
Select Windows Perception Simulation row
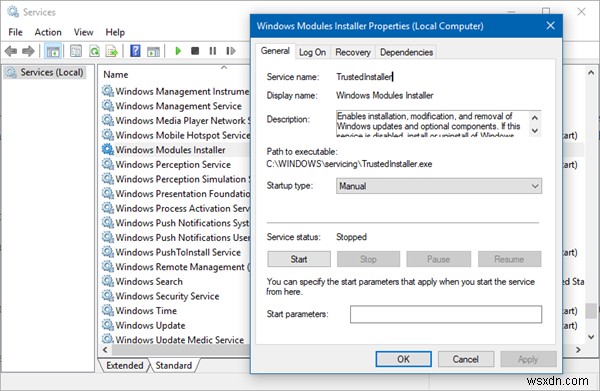click(x=175, y=179)
